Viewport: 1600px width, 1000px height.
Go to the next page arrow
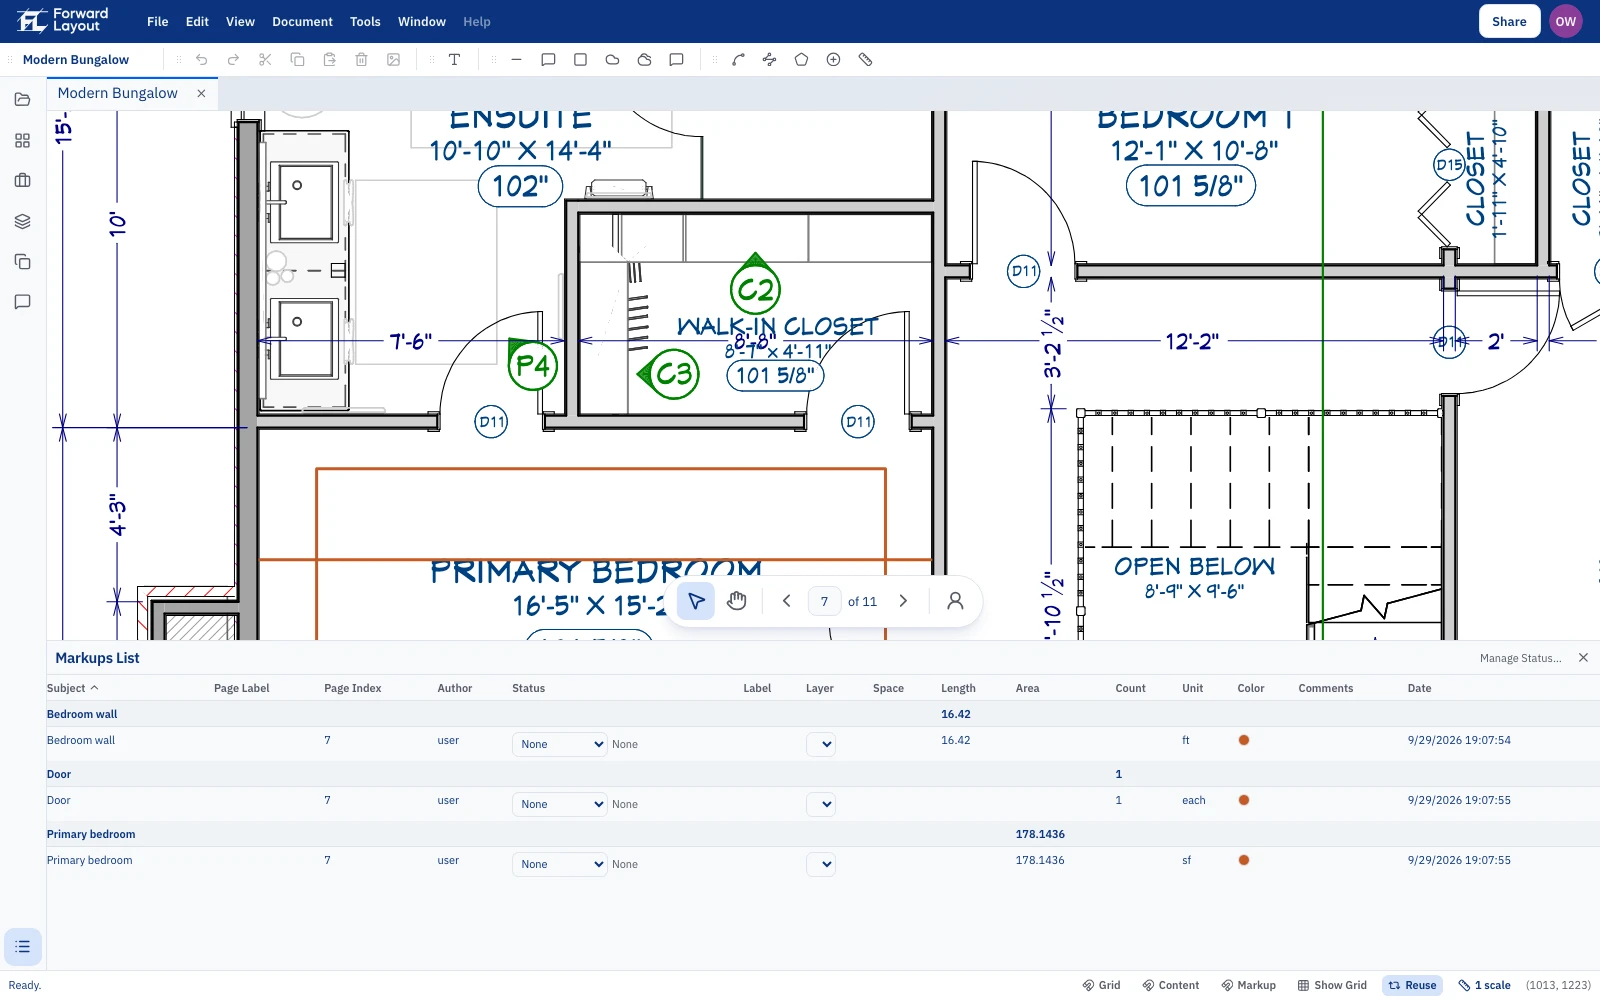point(903,601)
